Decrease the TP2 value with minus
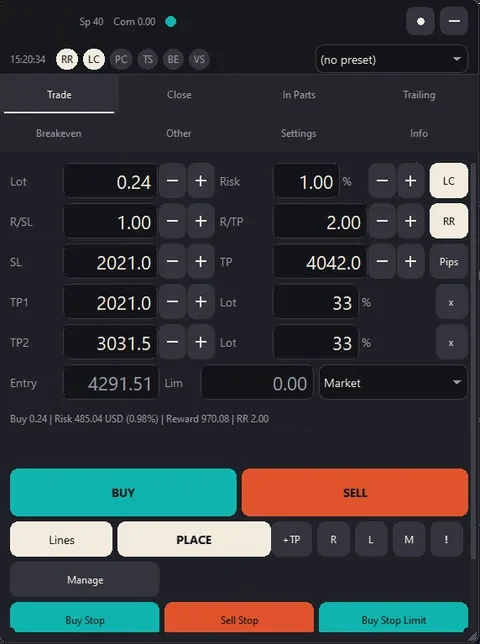 coord(172,342)
